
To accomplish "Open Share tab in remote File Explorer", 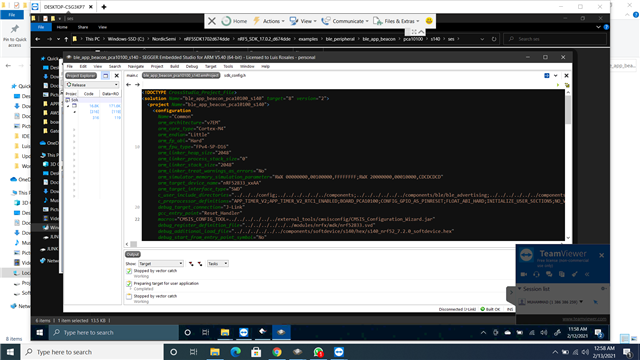I will tap(83, 27).
